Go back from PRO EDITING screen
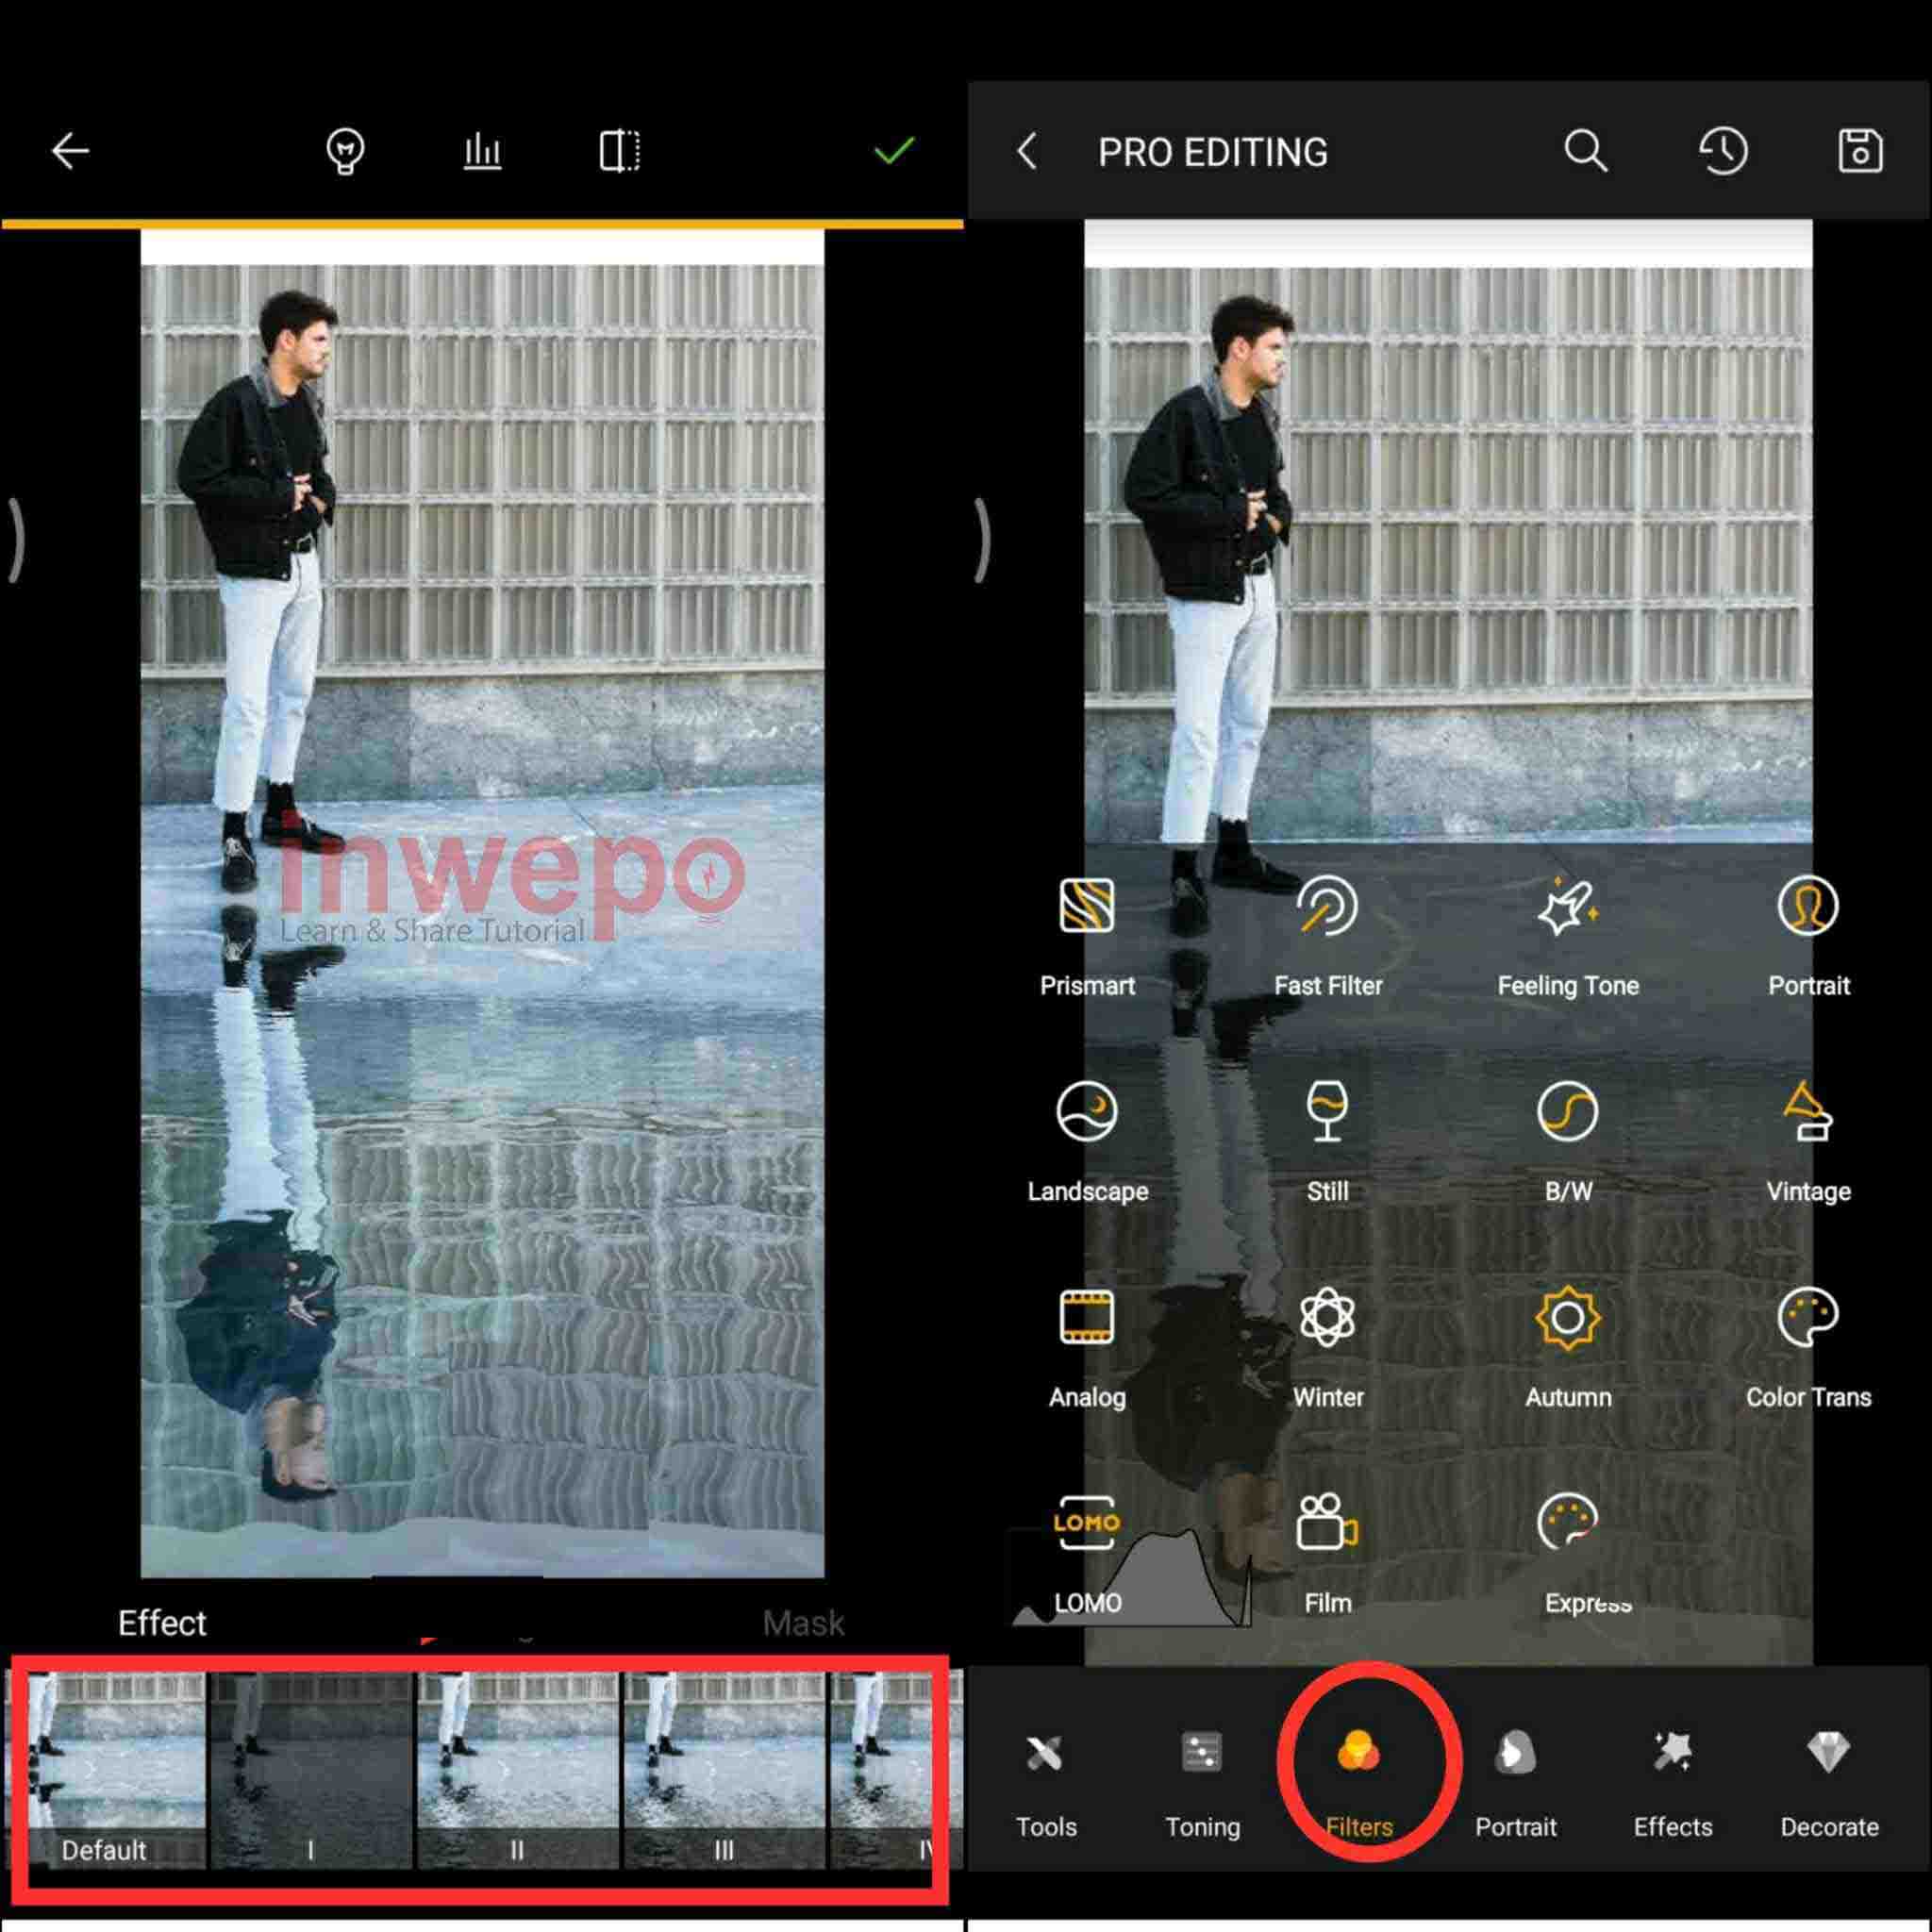This screenshot has width=1932, height=1932. (x=1027, y=152)
